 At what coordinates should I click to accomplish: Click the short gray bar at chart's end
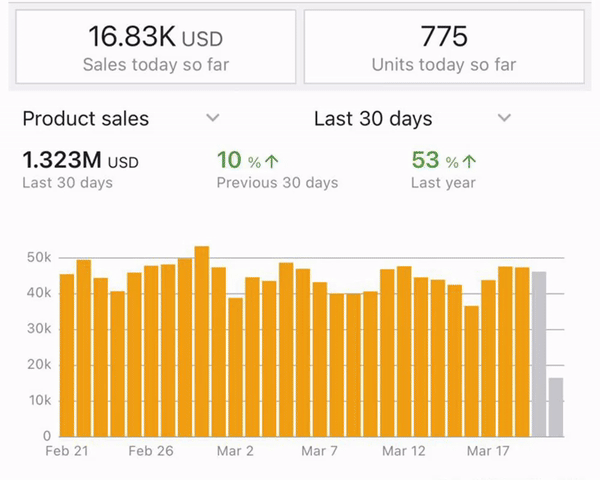click(556, 406)
